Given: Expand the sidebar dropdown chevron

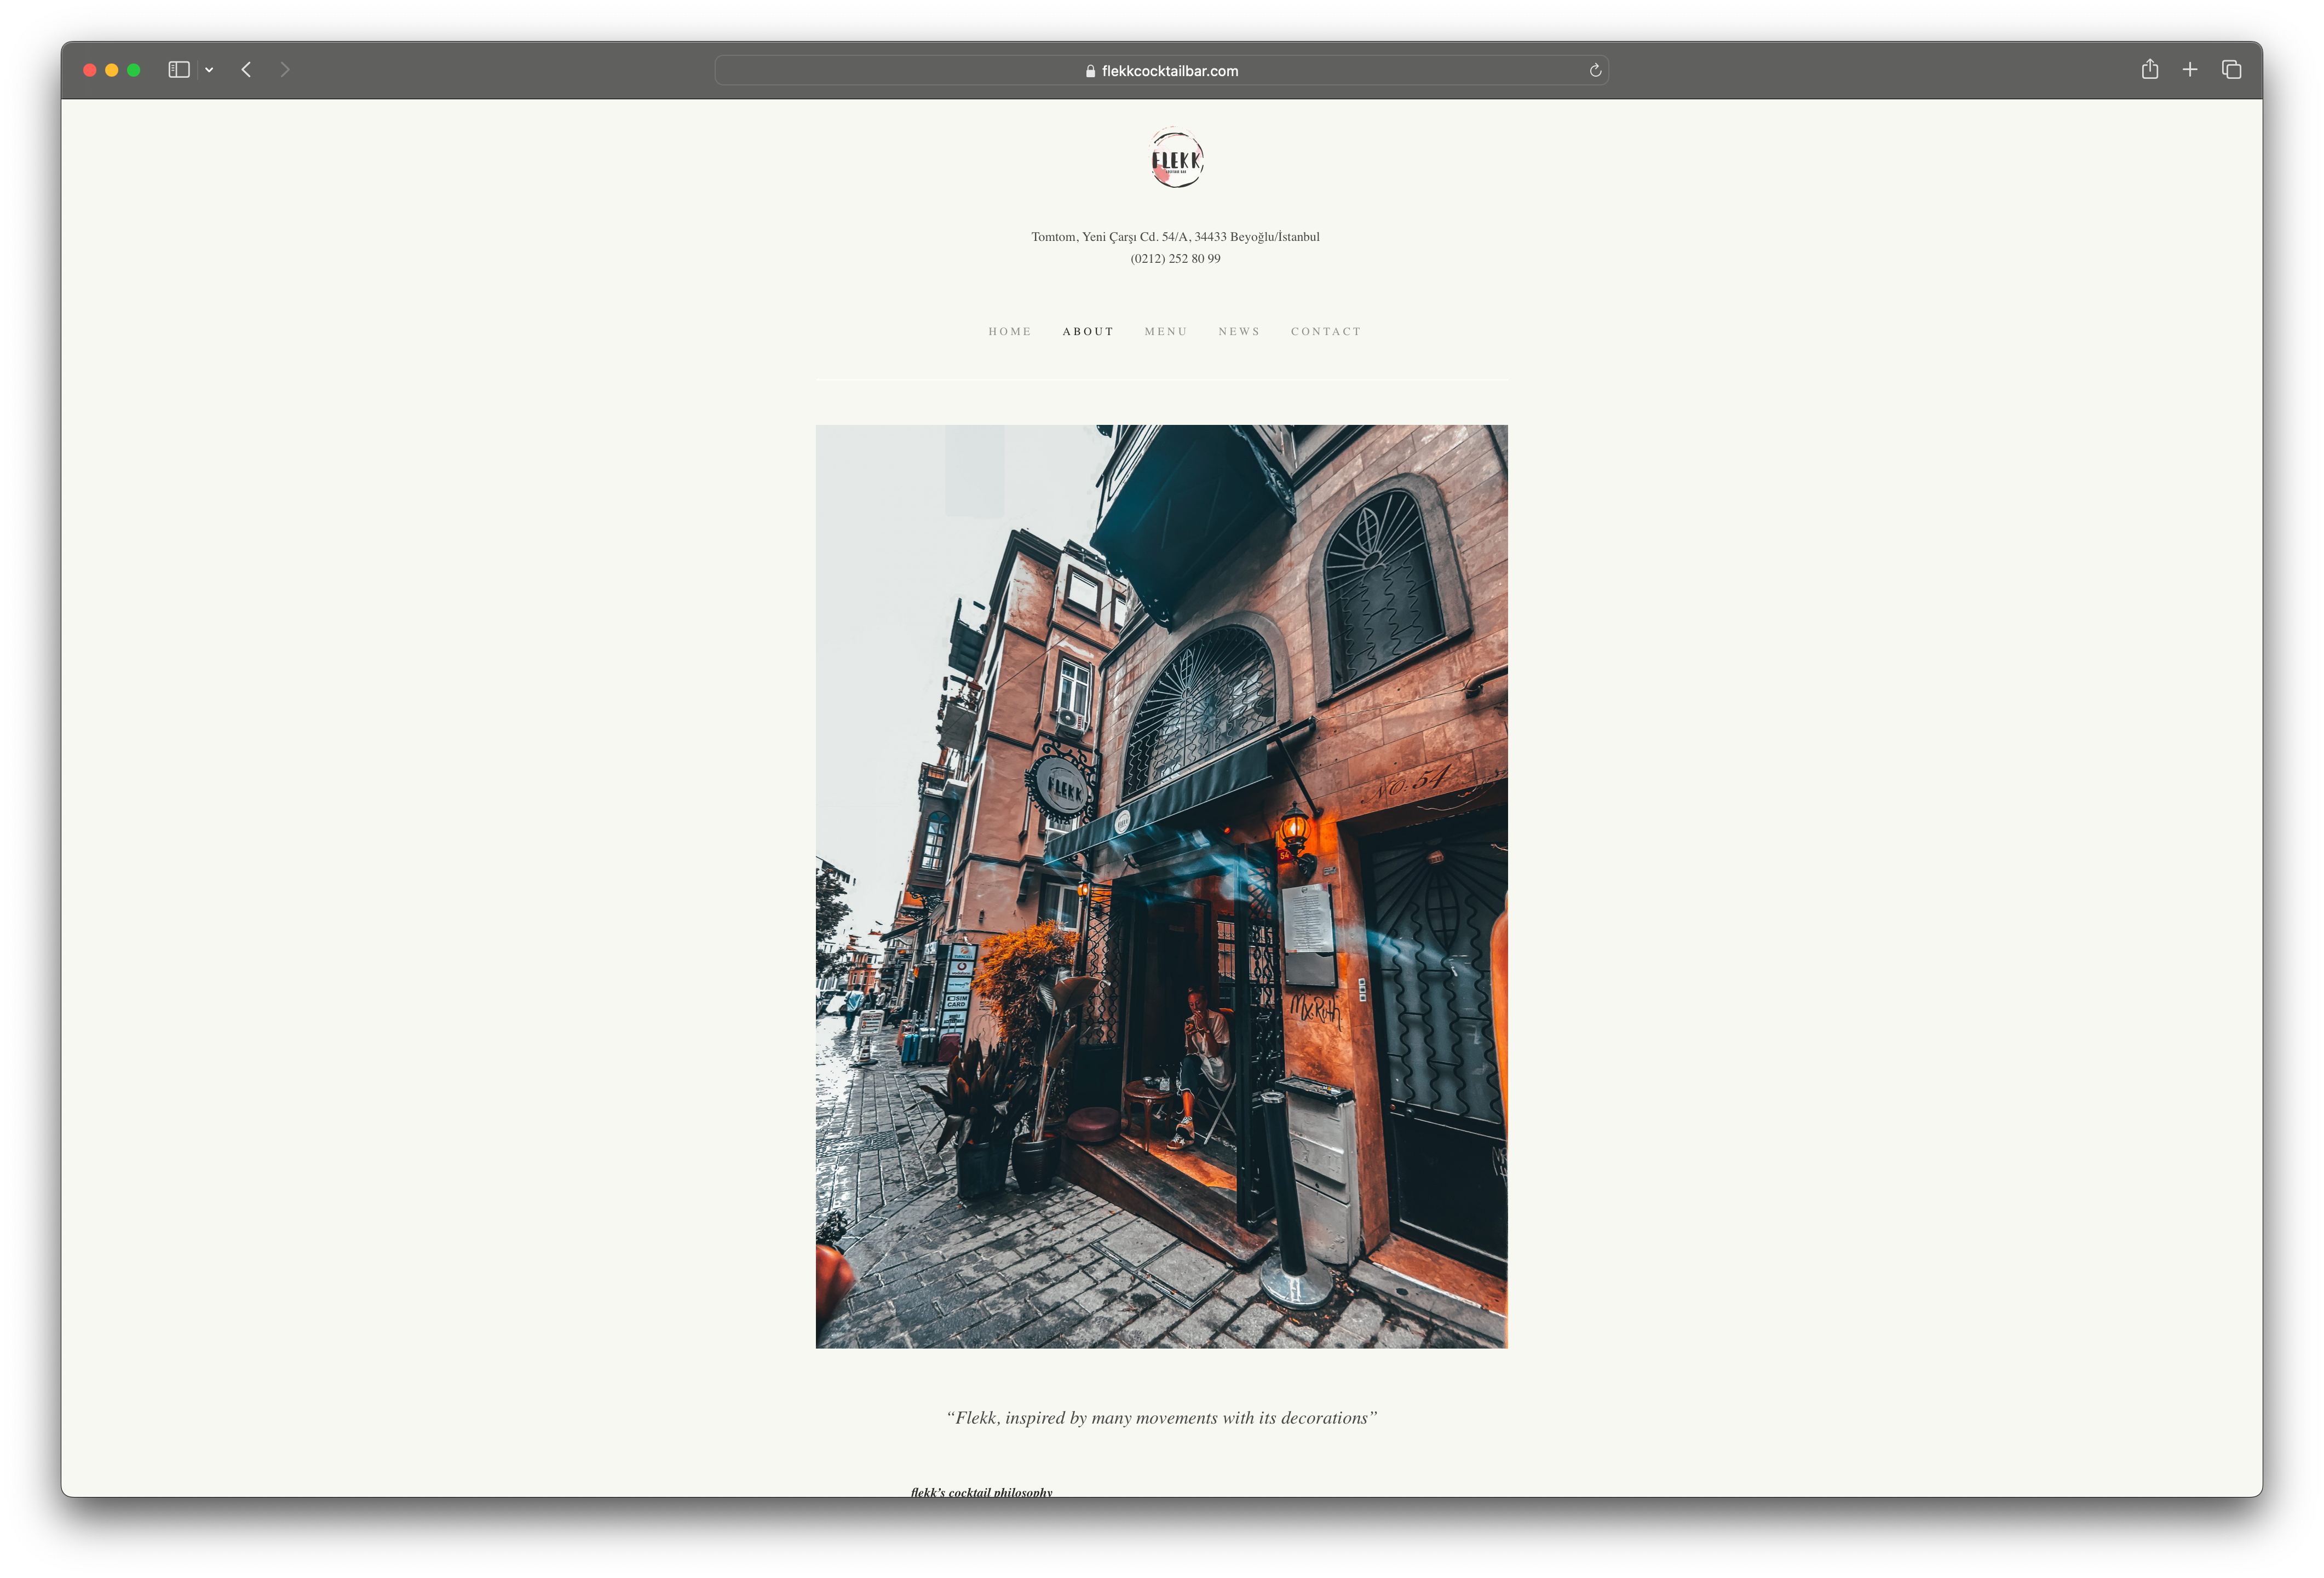Looking at the screenshot, I should point(209,70).
